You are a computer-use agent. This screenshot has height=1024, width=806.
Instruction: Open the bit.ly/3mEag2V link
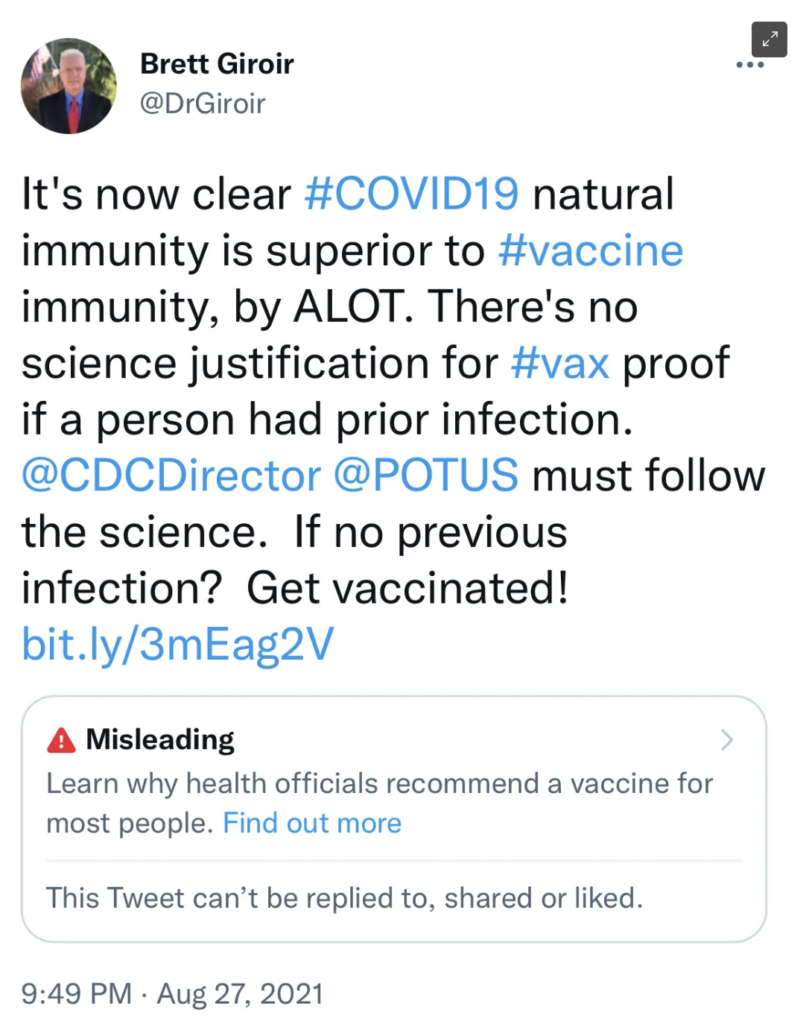(175, 647)
